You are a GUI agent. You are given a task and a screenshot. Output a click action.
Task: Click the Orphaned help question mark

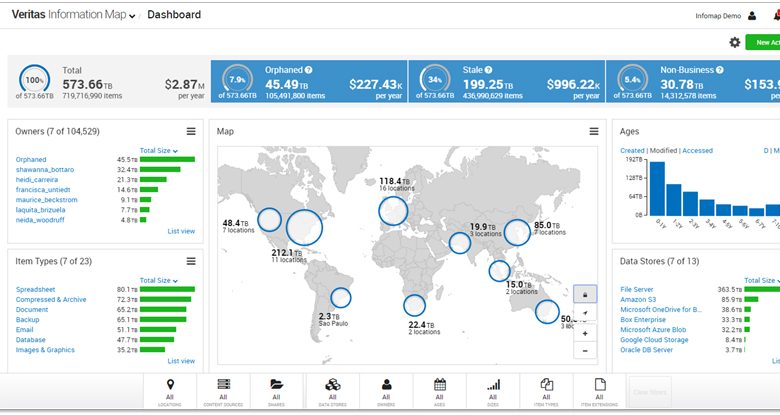coord(308,70)
